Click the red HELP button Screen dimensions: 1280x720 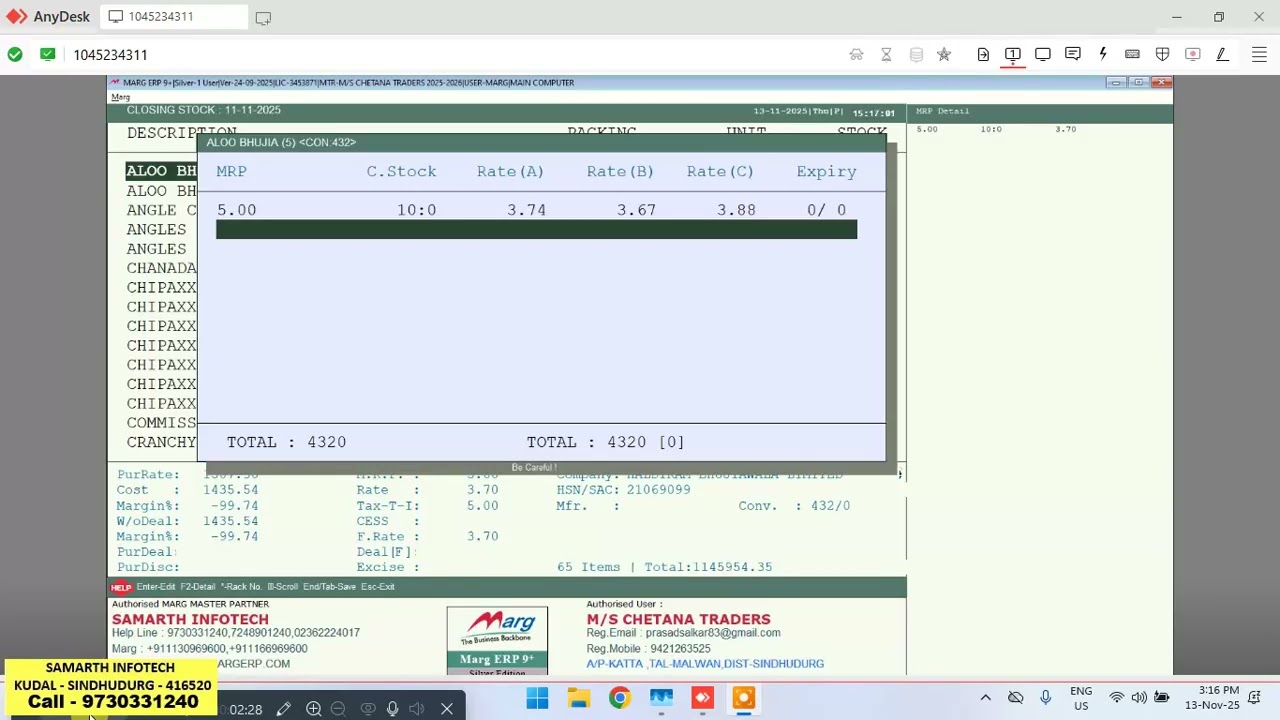121,587
